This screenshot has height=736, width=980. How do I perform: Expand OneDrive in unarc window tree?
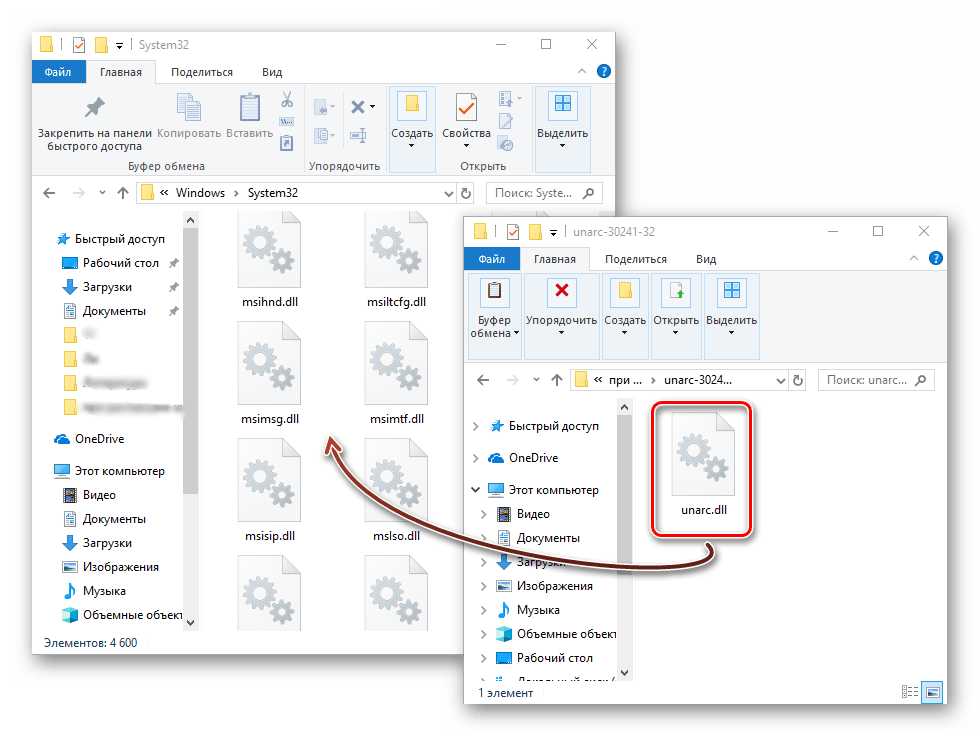tap(476, 458)
